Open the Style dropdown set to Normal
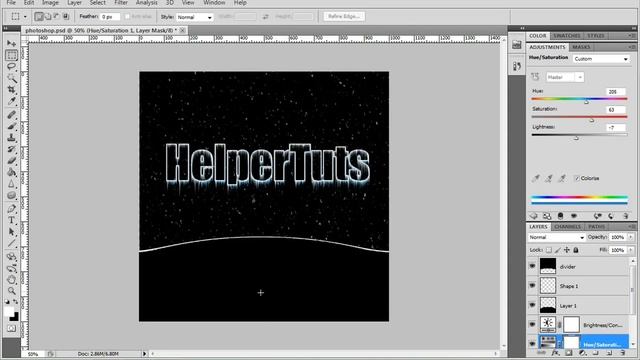The image size is (640, 360). tap(194, 17)
